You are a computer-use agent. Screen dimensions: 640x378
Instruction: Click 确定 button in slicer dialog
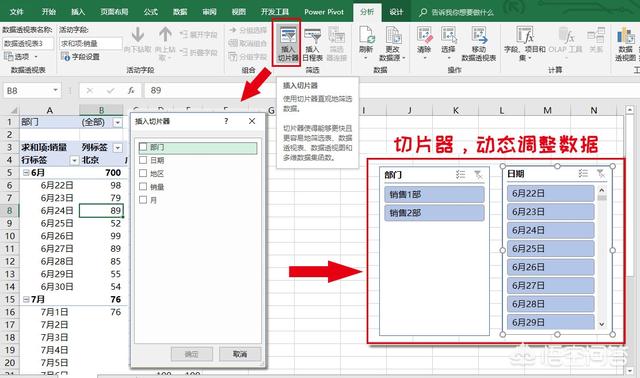click(192, 354)
